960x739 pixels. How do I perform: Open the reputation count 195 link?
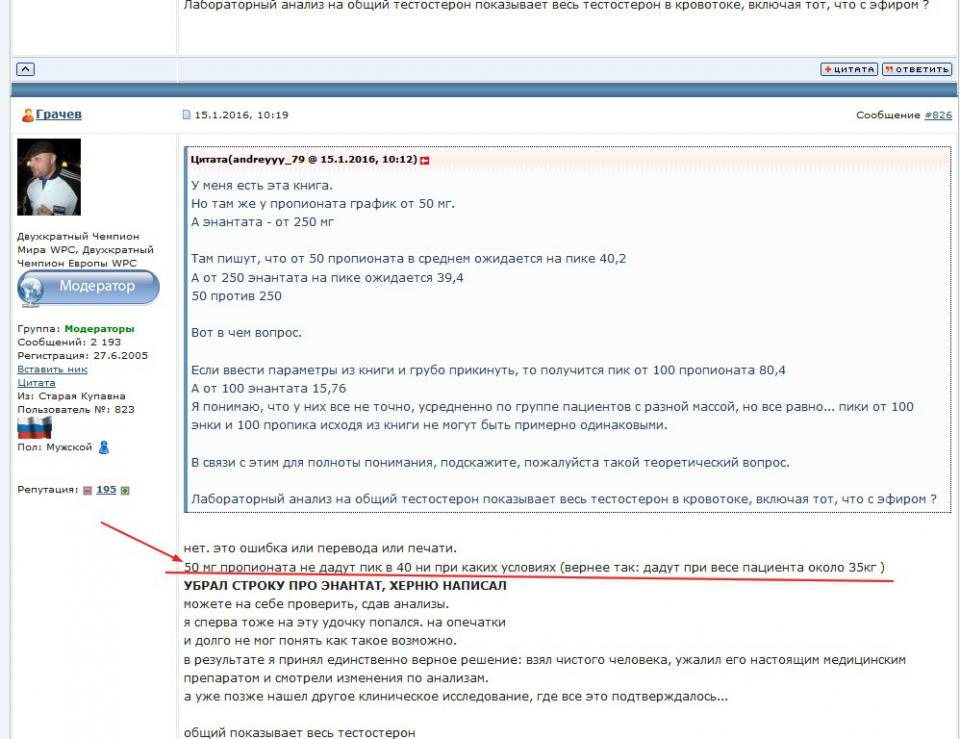(x=106, y=490)
